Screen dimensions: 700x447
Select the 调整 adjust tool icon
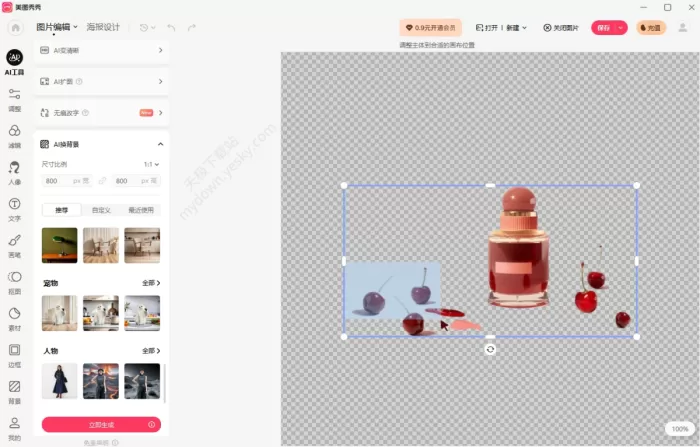click(x=14, y=100)
